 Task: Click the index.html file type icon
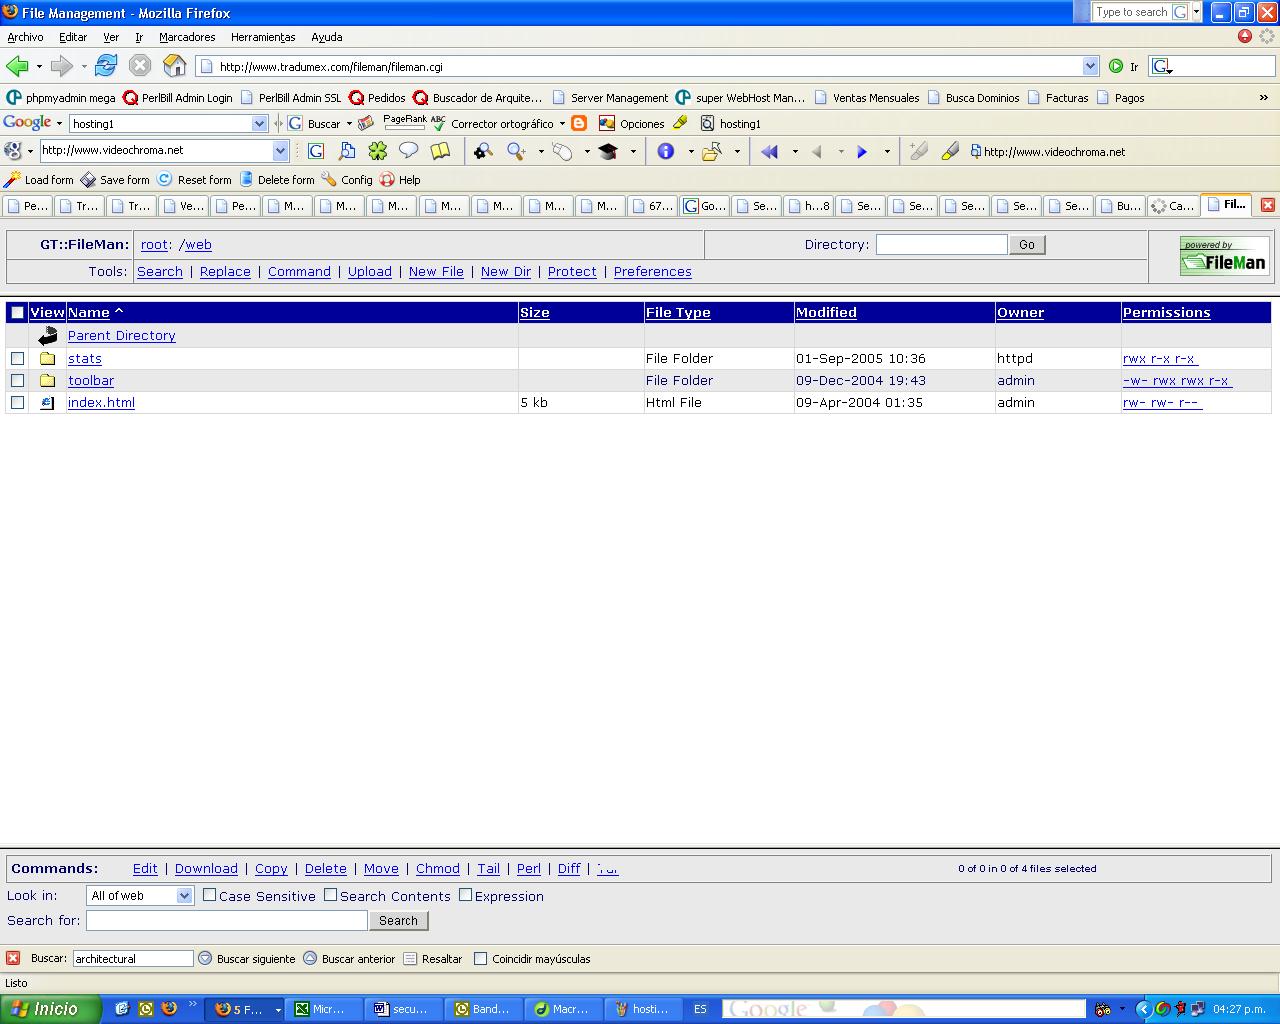tap(47, 403)
